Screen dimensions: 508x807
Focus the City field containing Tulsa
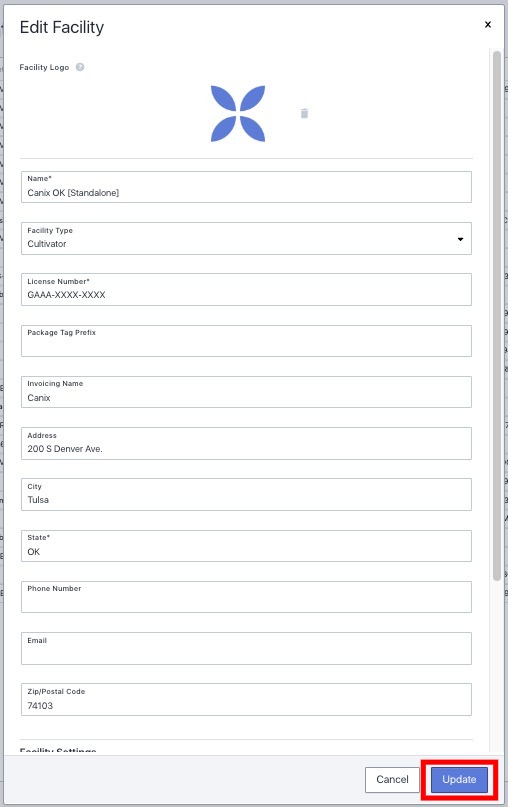coord(246,494)
